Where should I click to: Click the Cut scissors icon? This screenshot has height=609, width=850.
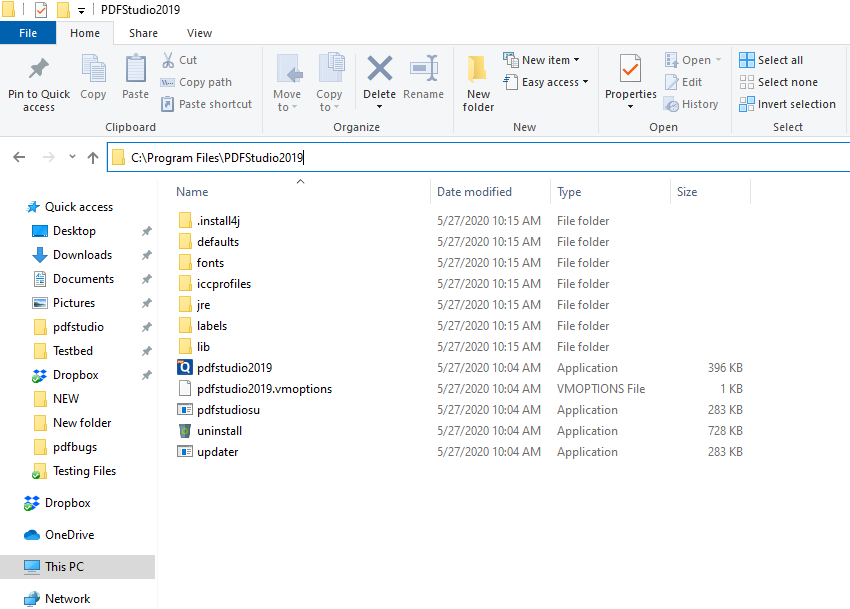tap(168, 60)
